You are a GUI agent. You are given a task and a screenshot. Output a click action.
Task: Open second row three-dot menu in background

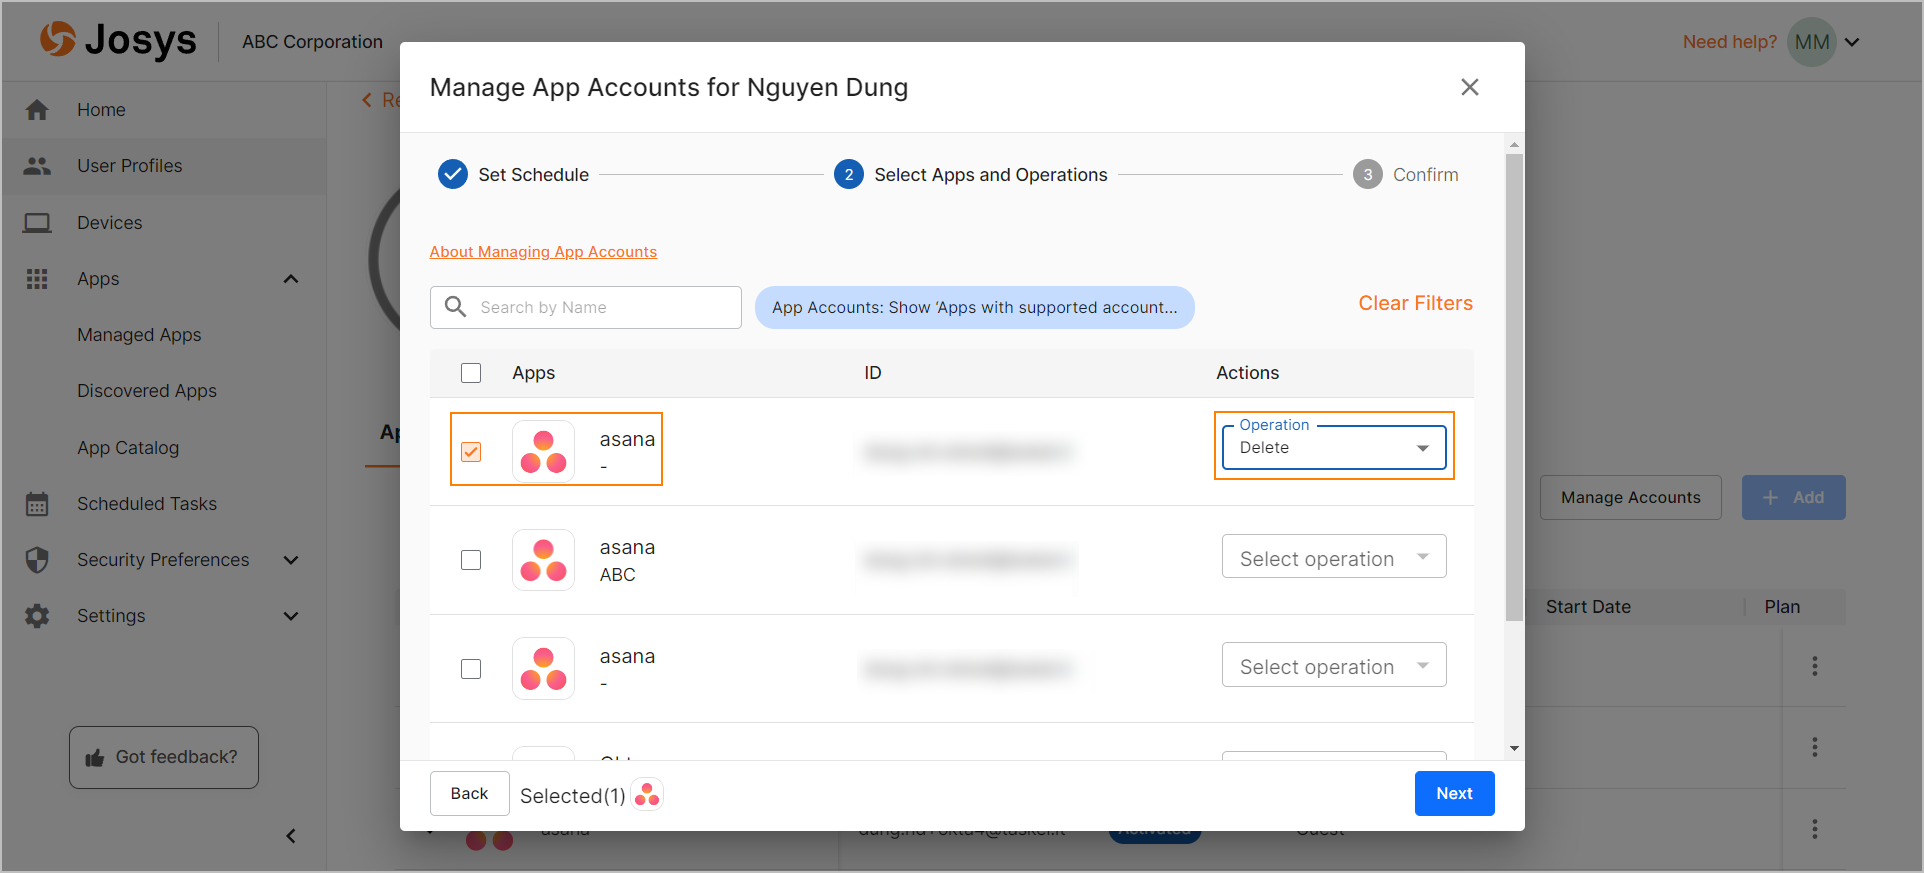pyautogui.click(x=1815, y=747)
